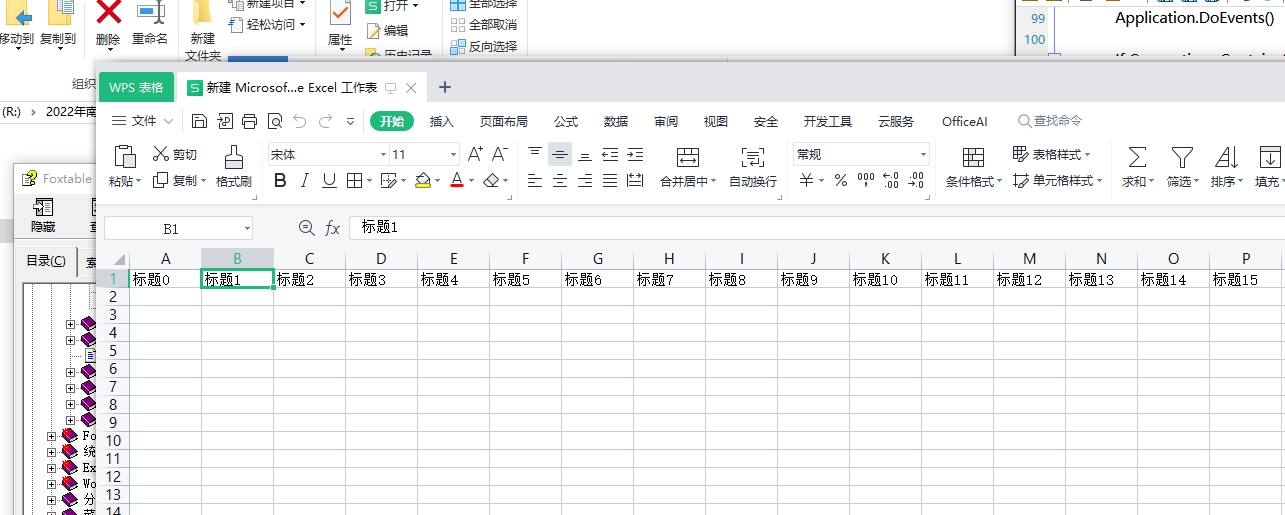Click Rename (重命名) in File Explorer ribbon

coord(150,24)
